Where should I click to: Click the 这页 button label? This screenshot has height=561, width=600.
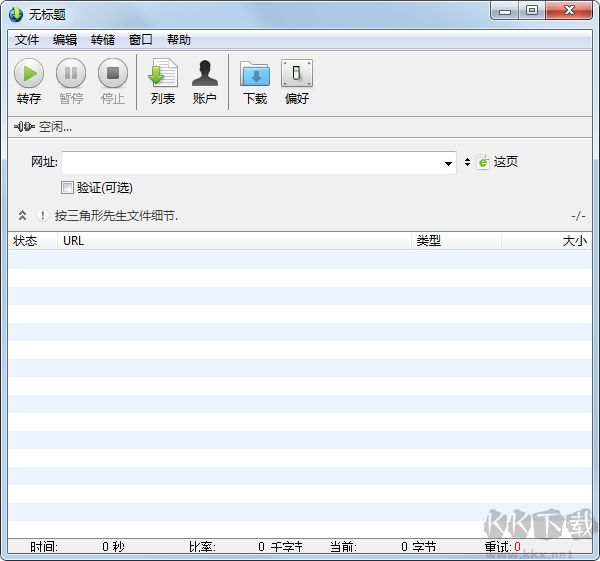pyautogui.click(x=506, y=162)
